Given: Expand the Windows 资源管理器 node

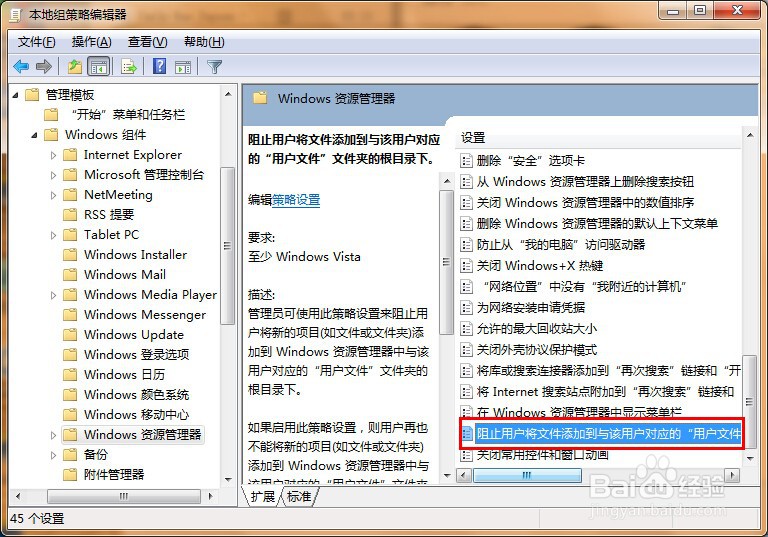Looking at the screenshot, I should (x=53, y=435).
